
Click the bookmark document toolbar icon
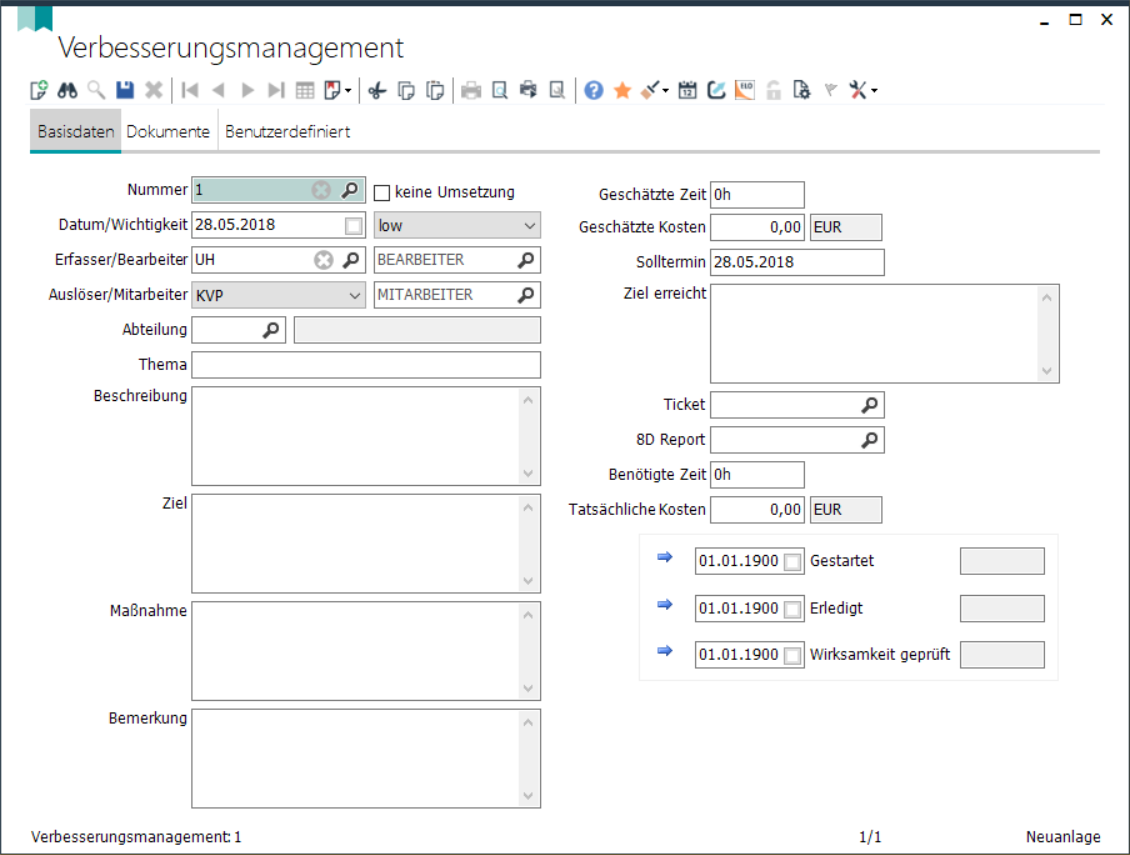tap(332, 90)
